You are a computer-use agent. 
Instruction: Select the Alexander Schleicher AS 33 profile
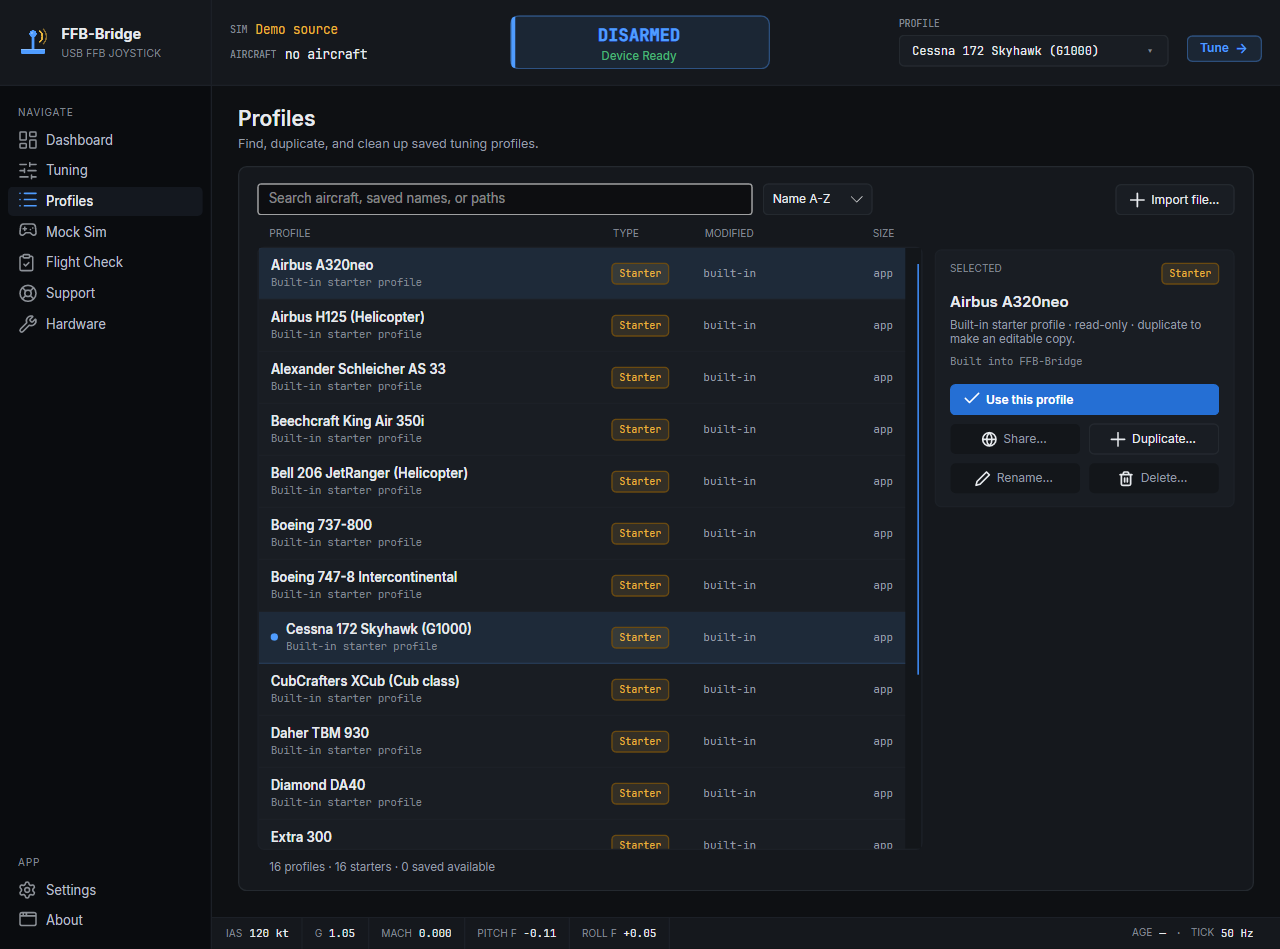582,377
